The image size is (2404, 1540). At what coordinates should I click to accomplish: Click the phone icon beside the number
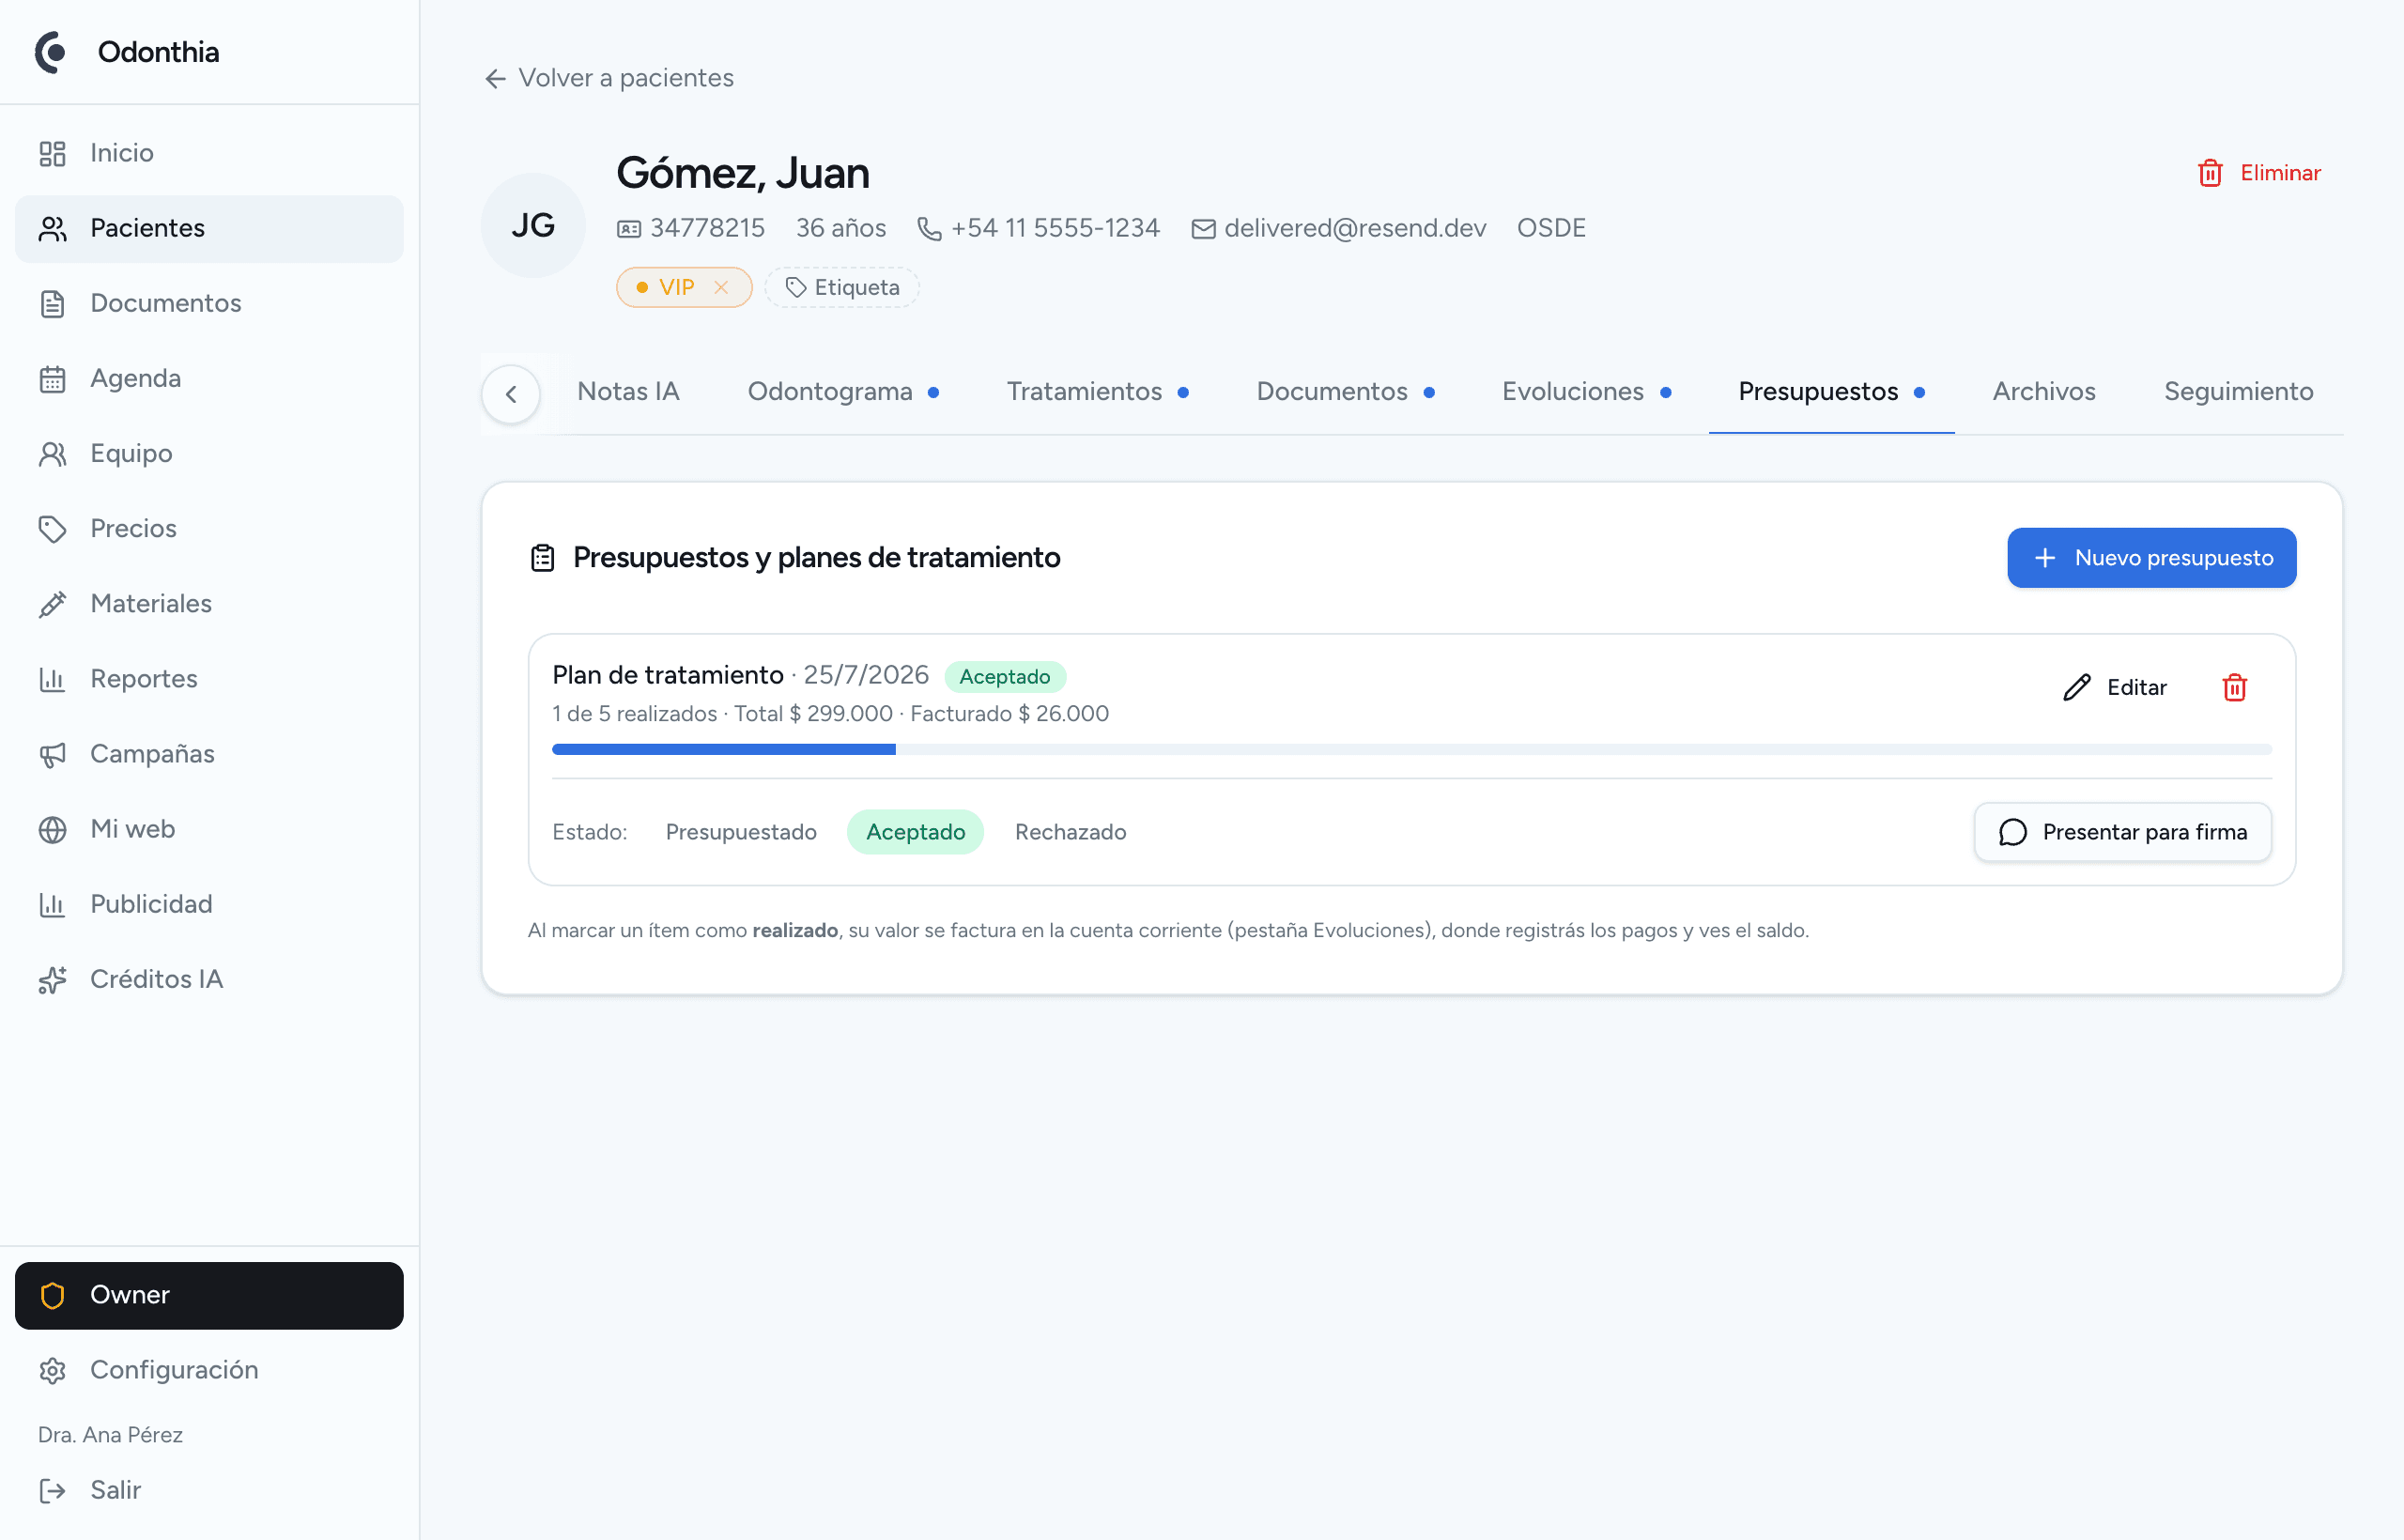pos(929,229)
